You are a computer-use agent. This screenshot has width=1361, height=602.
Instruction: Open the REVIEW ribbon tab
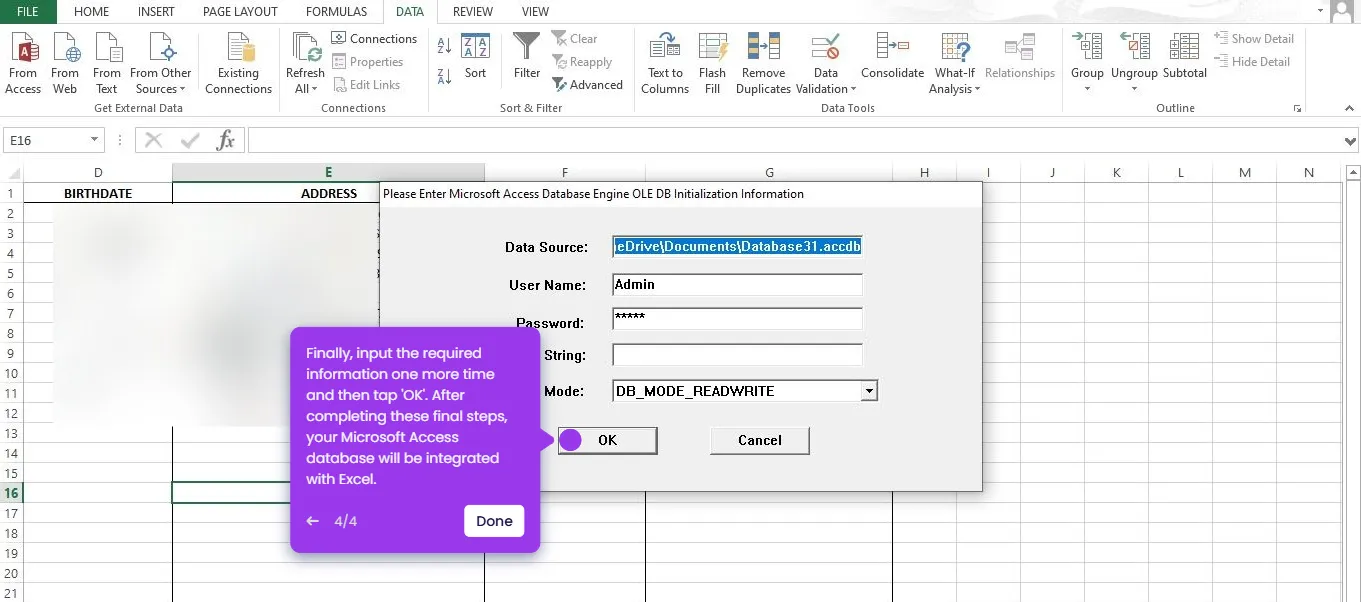click(x=471, y=11)
